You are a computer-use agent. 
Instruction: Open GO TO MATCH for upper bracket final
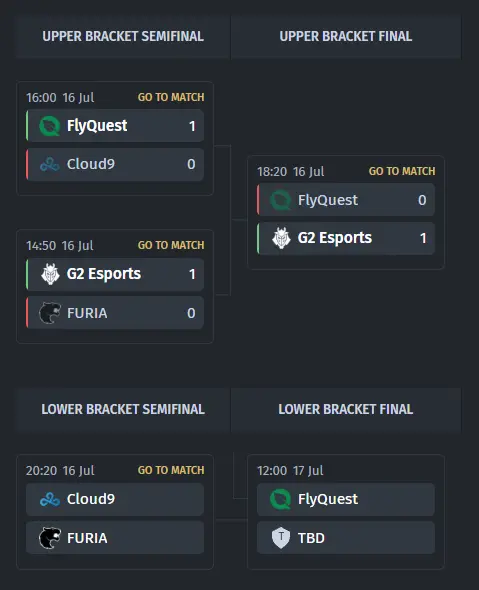click(402, 171)
